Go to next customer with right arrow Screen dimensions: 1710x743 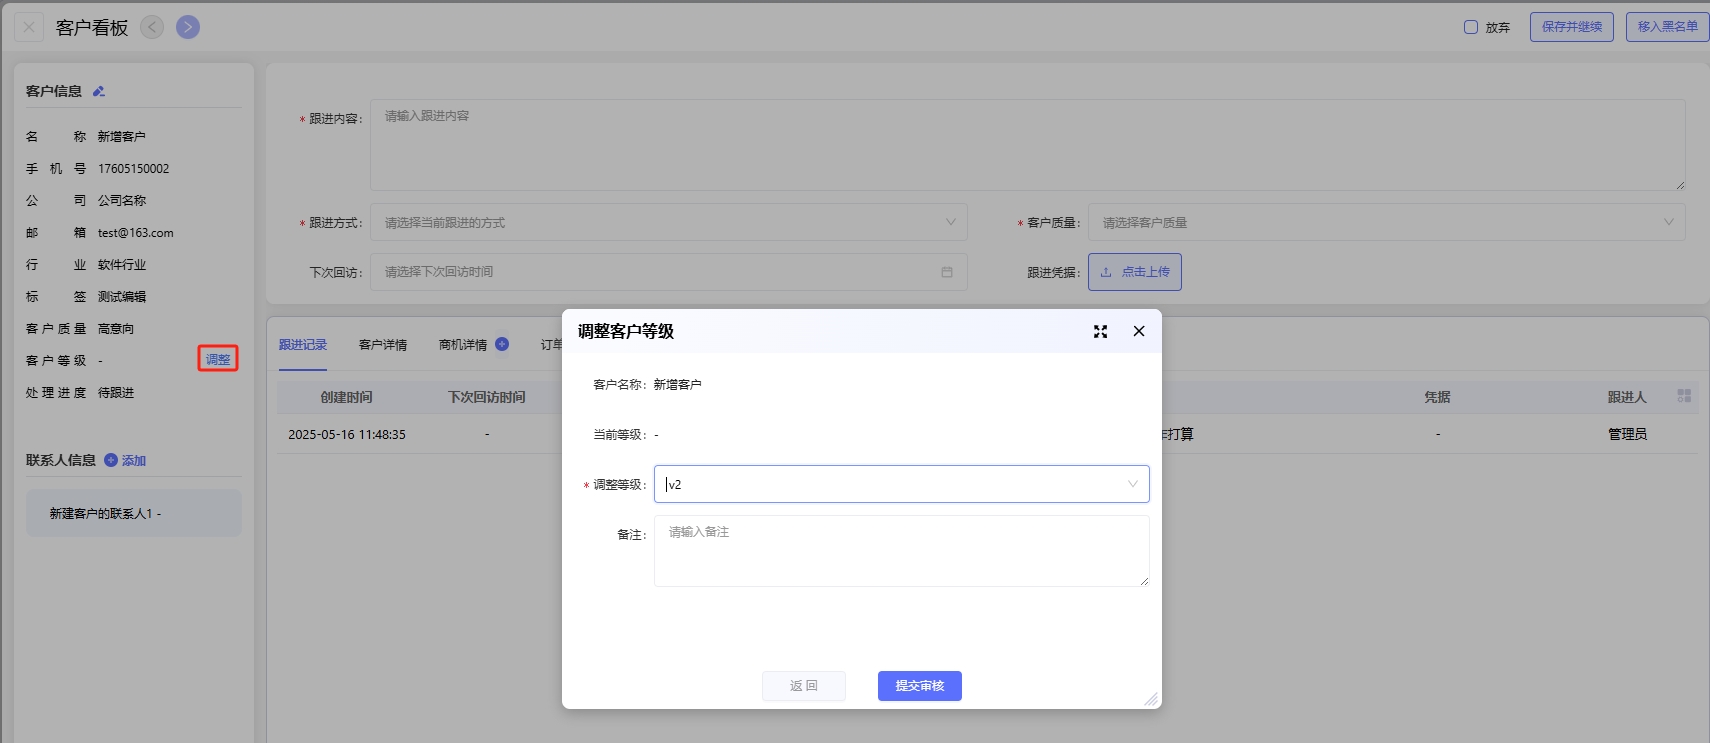tap(188, 27)
